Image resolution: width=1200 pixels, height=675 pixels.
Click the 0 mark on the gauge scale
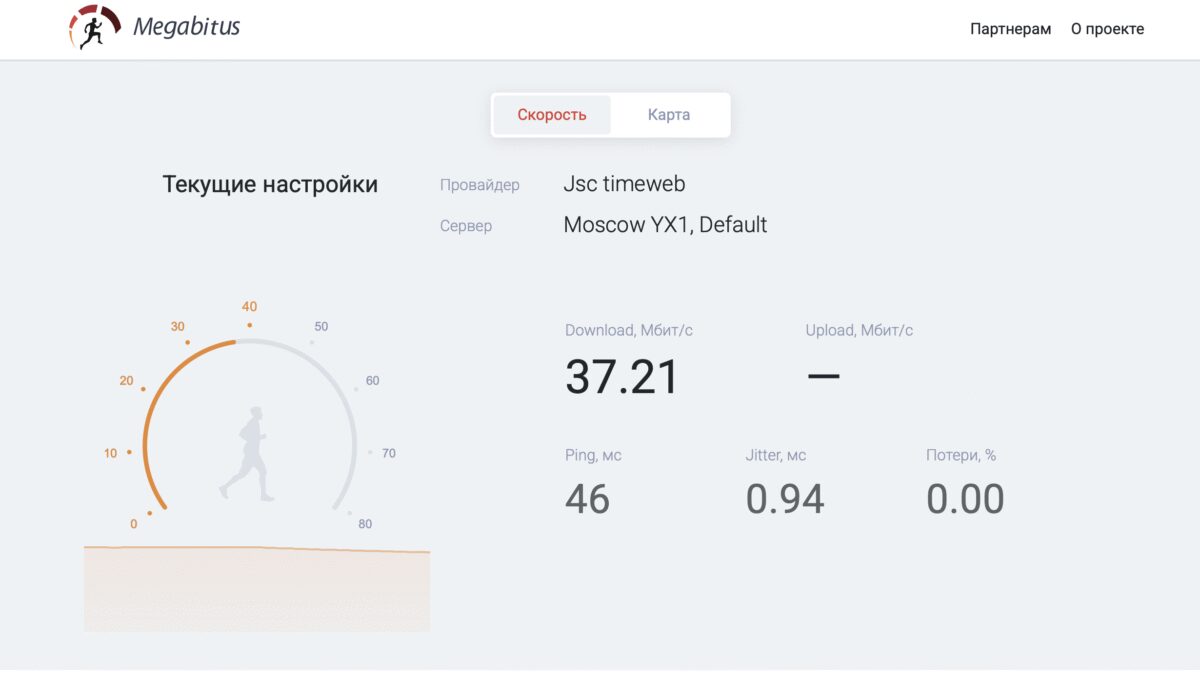point(134,522)
